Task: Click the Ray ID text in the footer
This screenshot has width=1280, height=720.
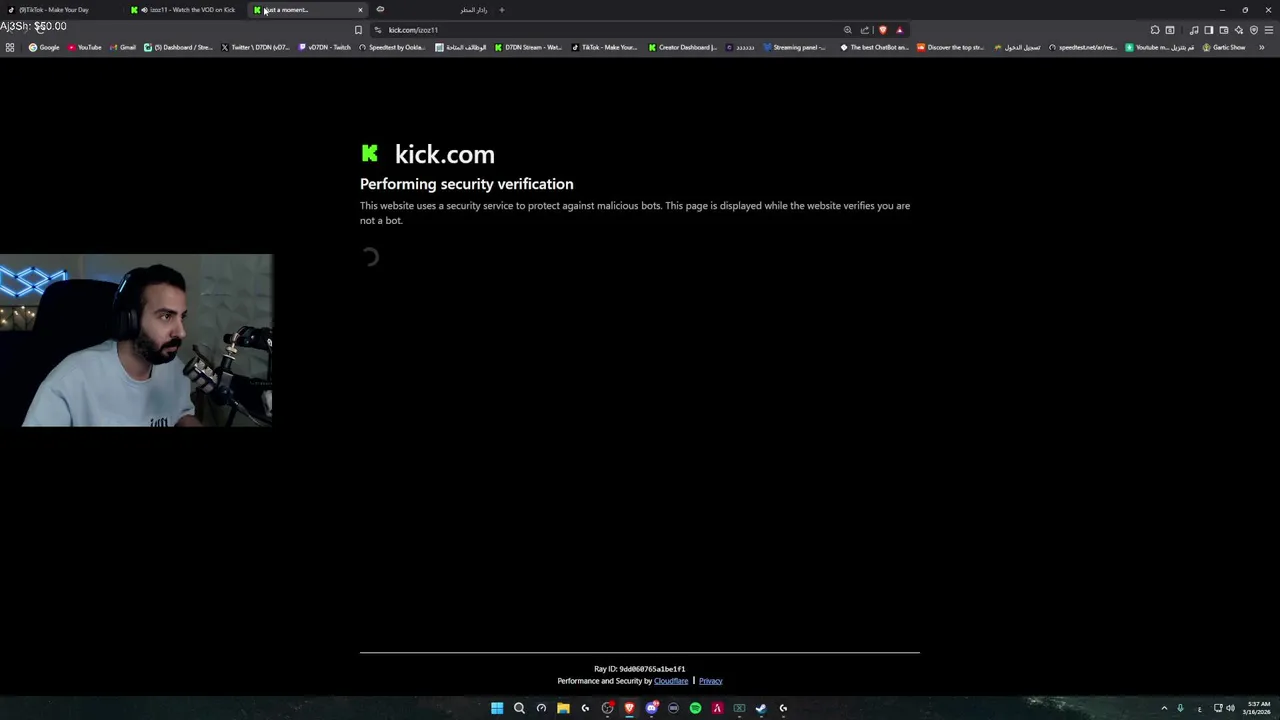Action: pos(640,669)
